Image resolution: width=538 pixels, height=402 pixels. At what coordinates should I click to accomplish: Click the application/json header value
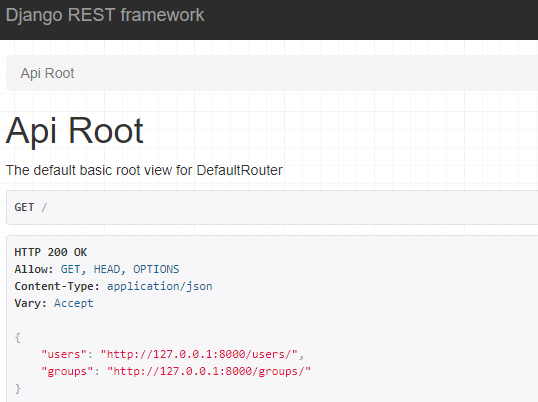(x=160, y=286)
